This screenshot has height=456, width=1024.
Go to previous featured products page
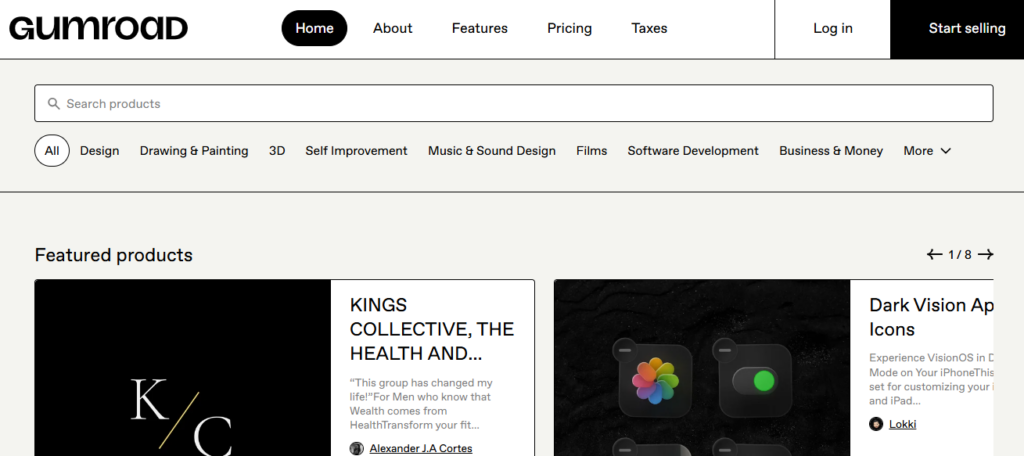[x=935, y=254]
